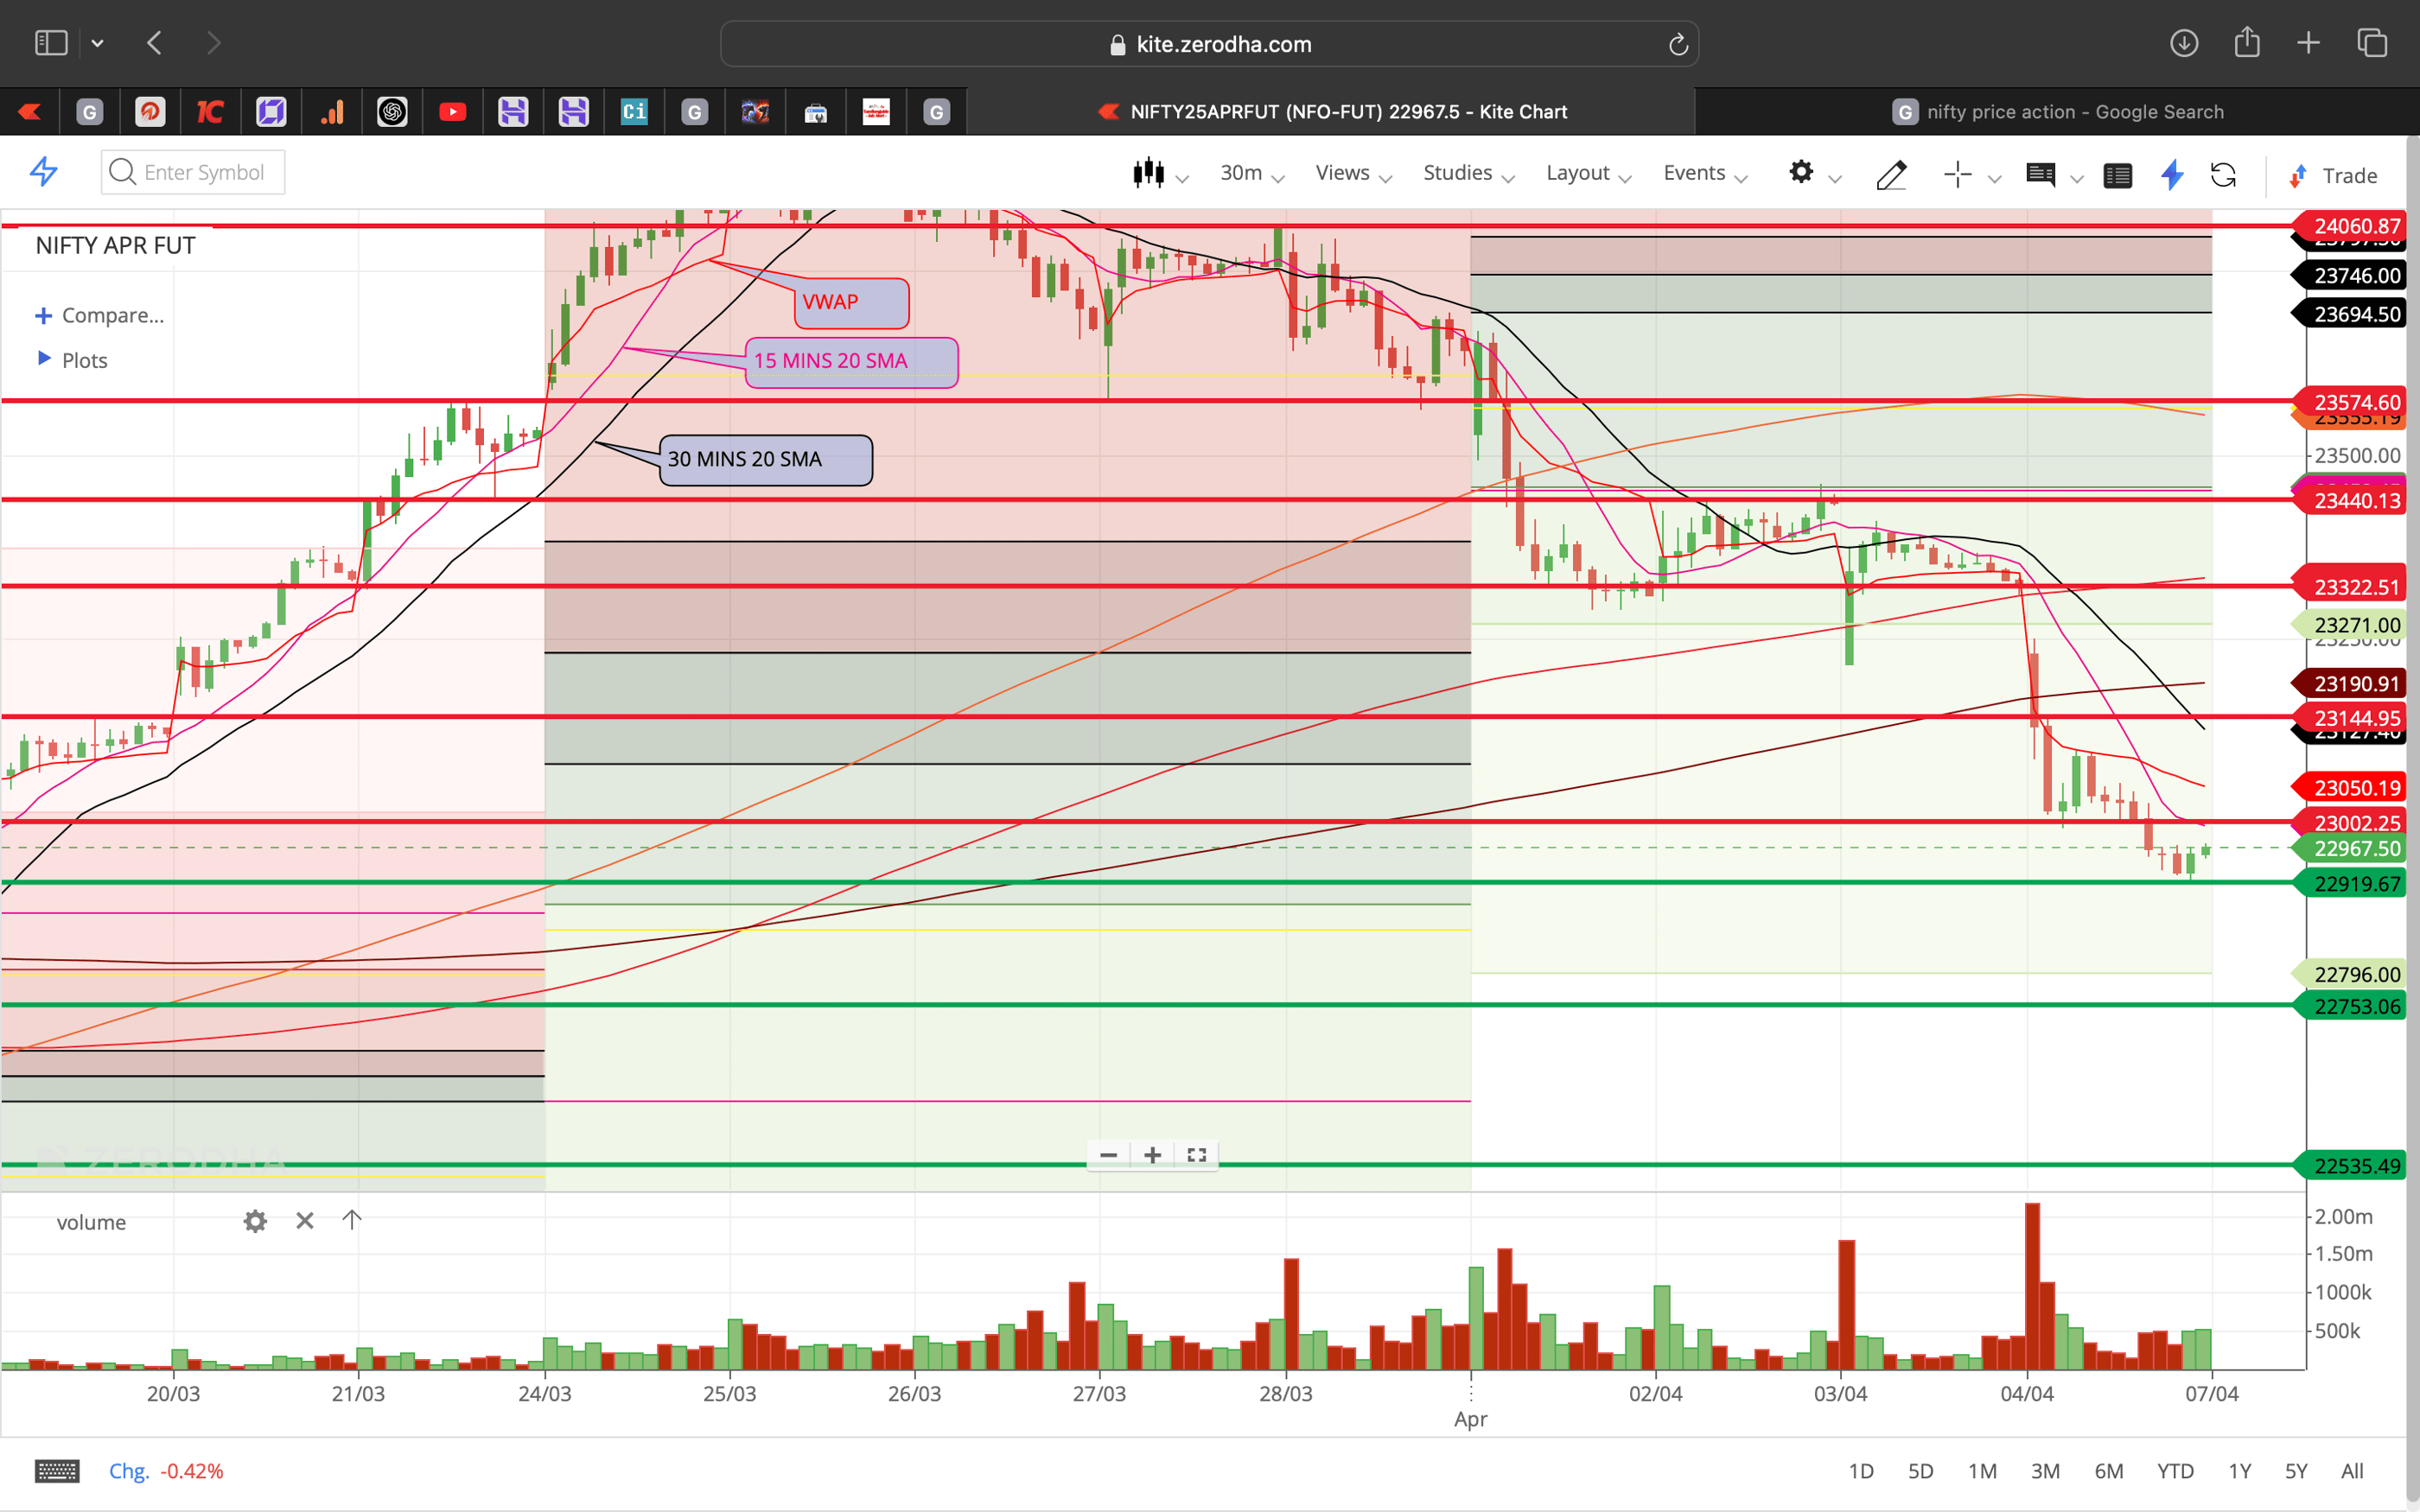Open chart display settings gear
The width and height of the screenshot is (2420, 1512).
pos(1801,173)
